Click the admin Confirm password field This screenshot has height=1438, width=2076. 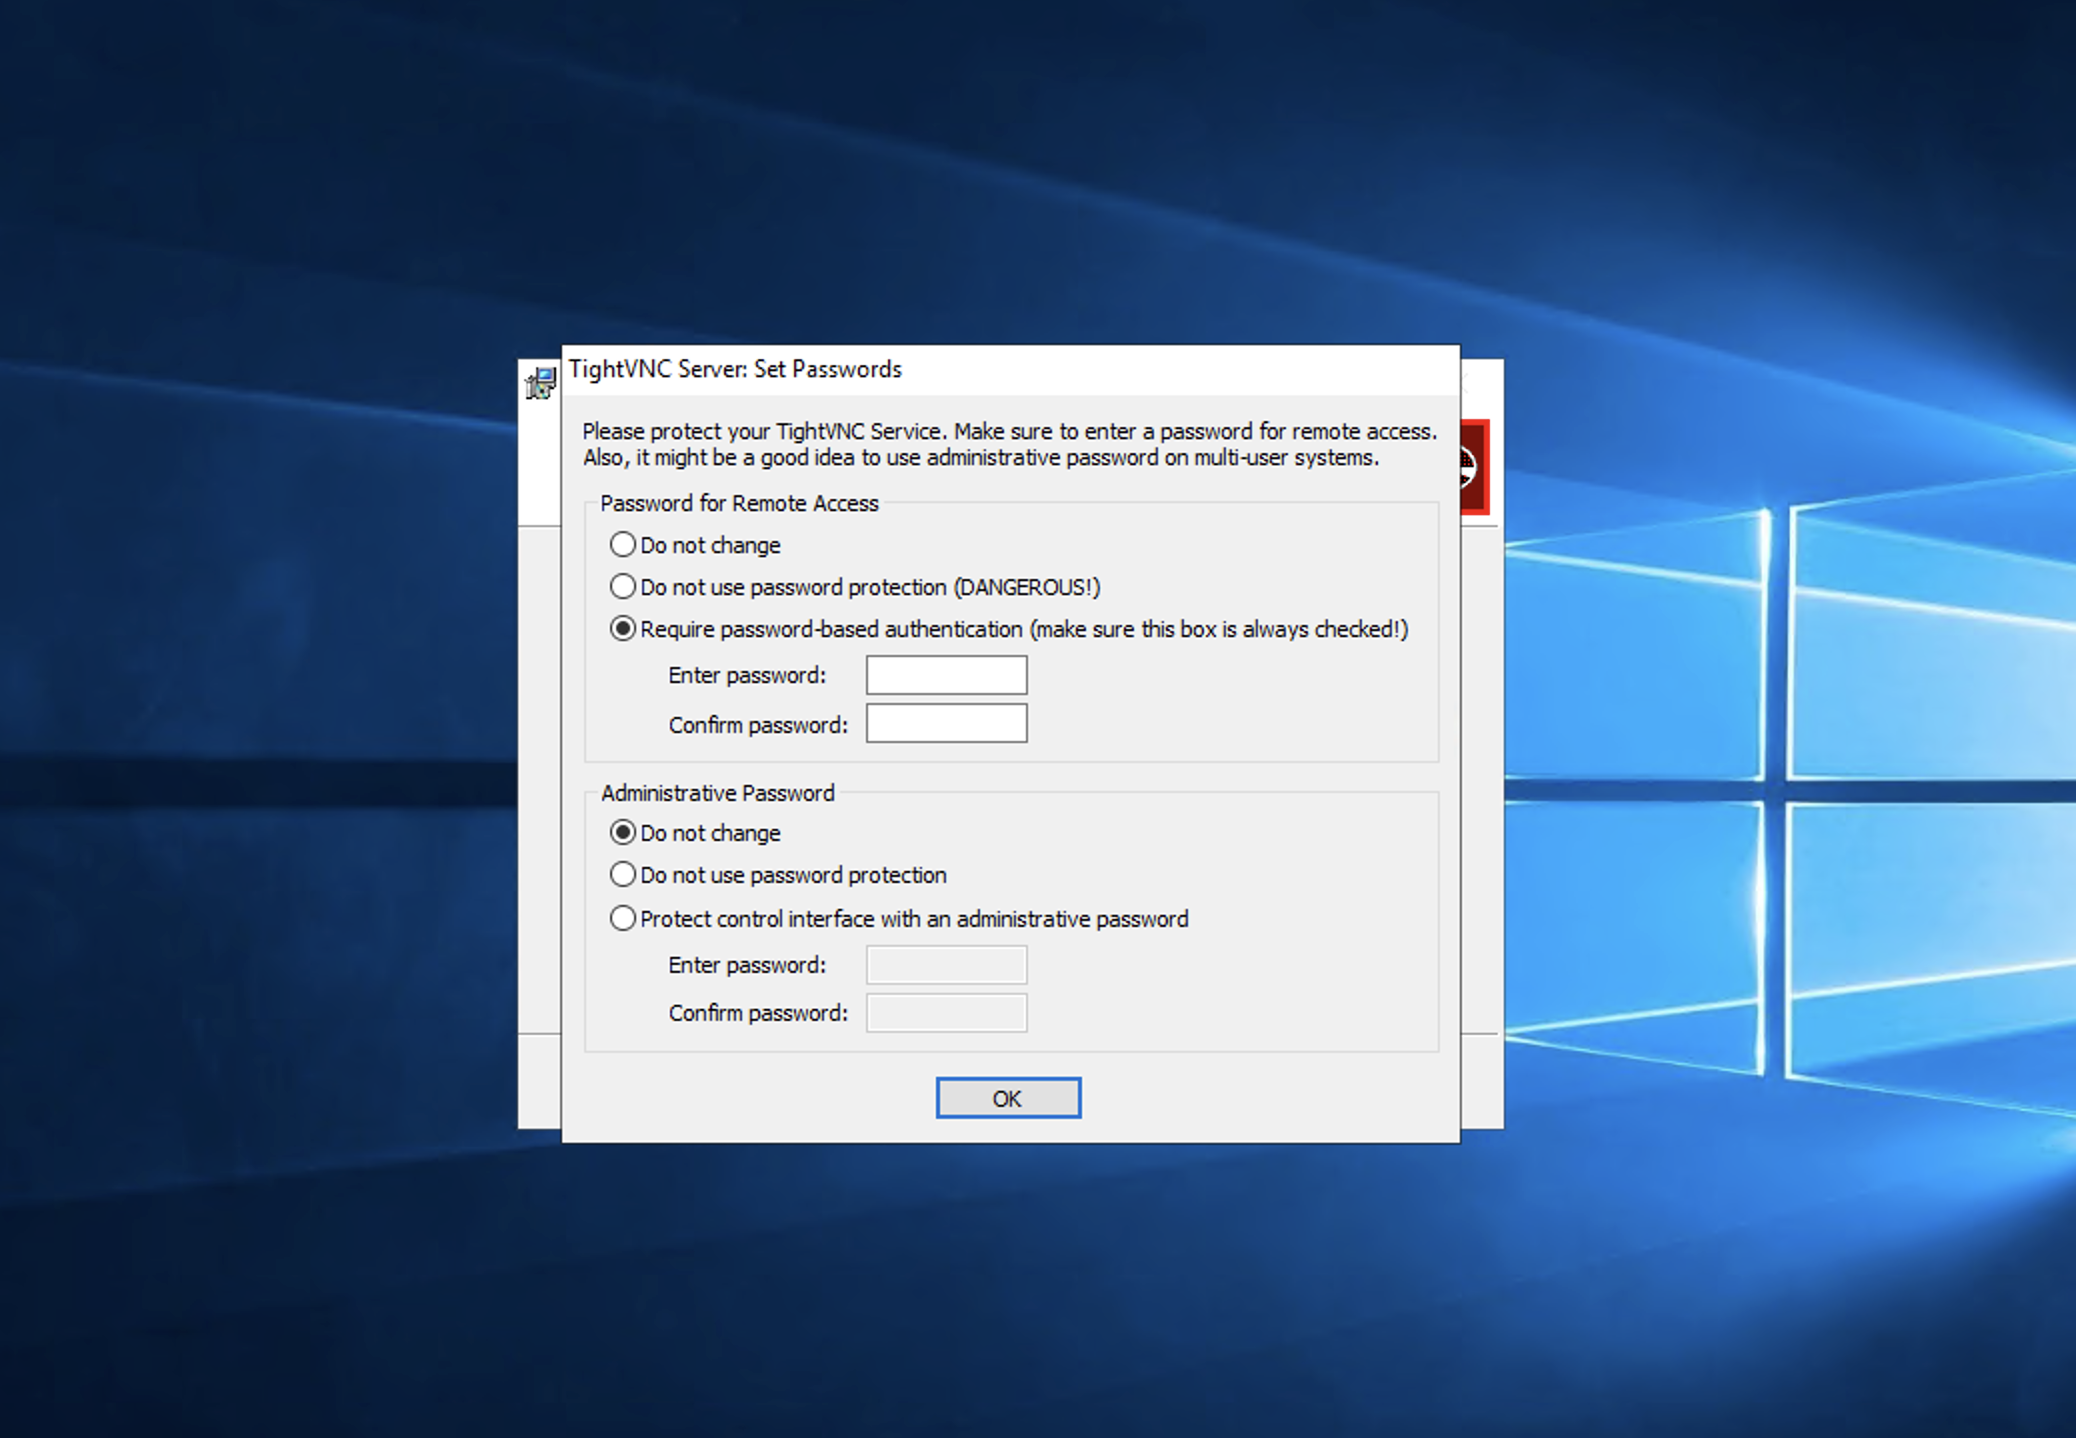pos(946,1012)
